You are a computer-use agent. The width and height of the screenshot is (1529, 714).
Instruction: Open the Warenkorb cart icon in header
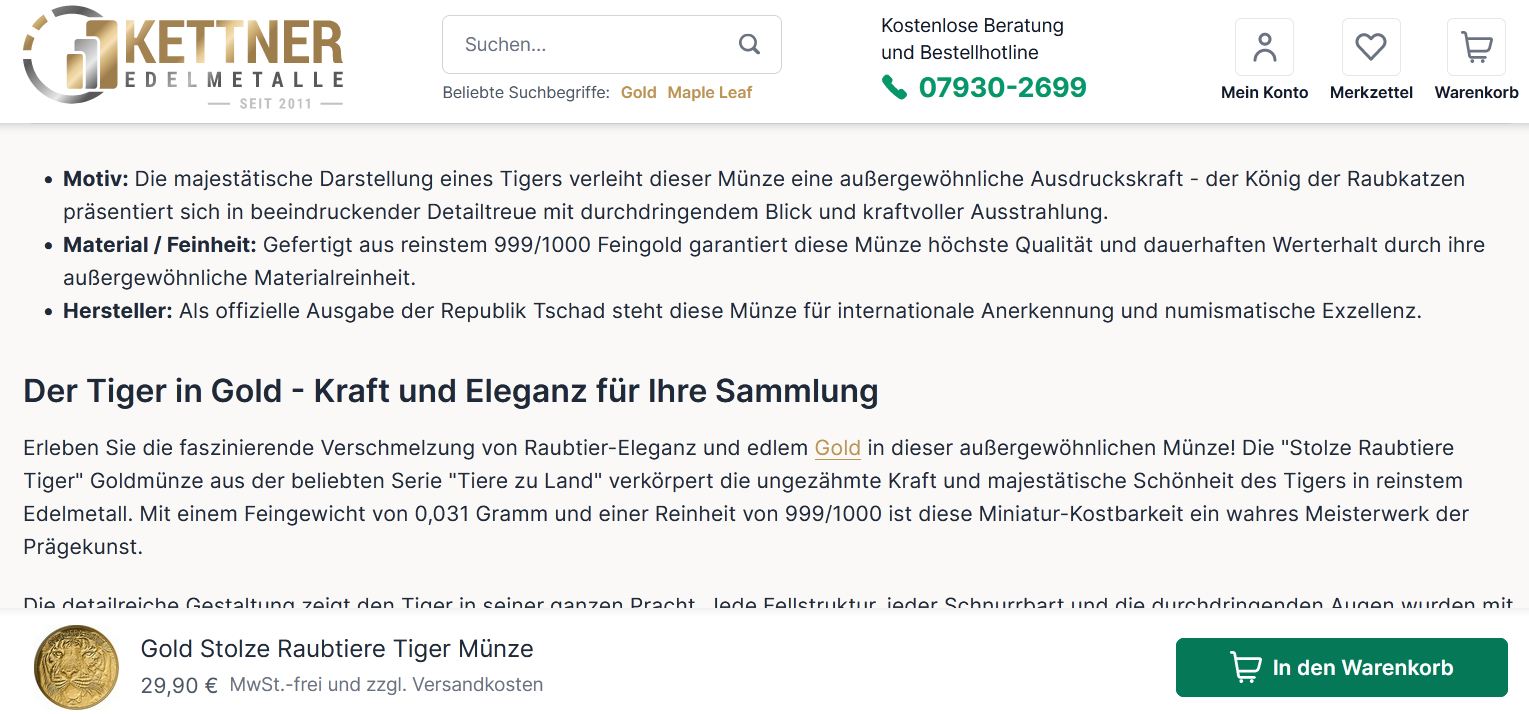point(1476,47)
